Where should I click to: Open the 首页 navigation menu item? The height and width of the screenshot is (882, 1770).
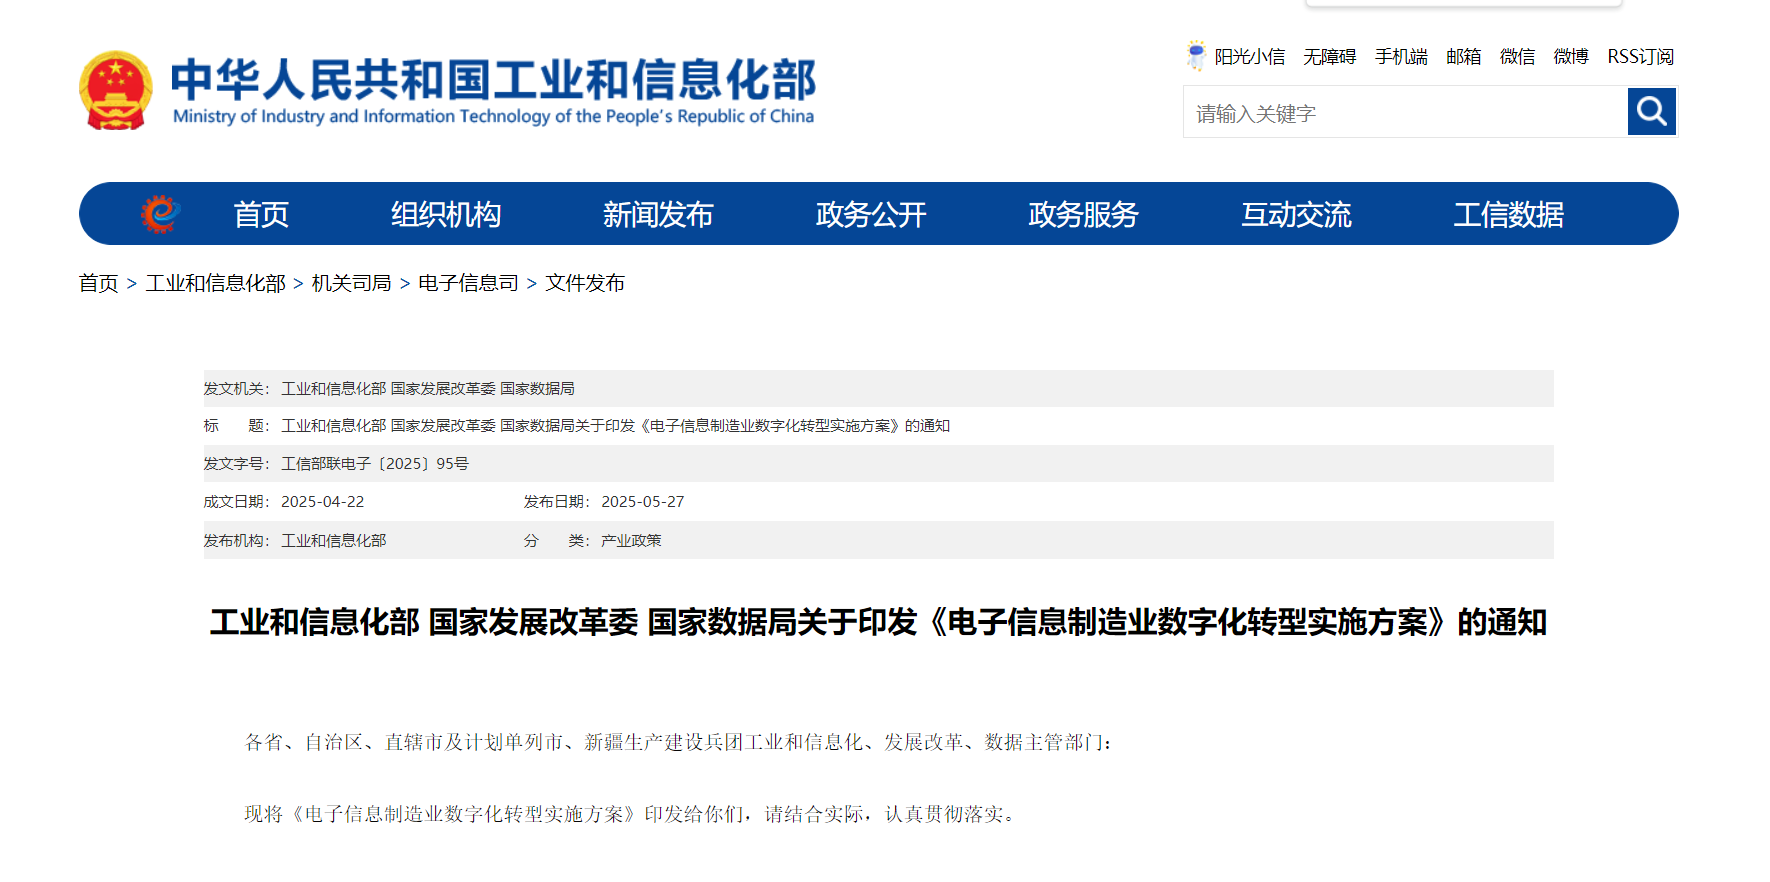pos(261,214)
